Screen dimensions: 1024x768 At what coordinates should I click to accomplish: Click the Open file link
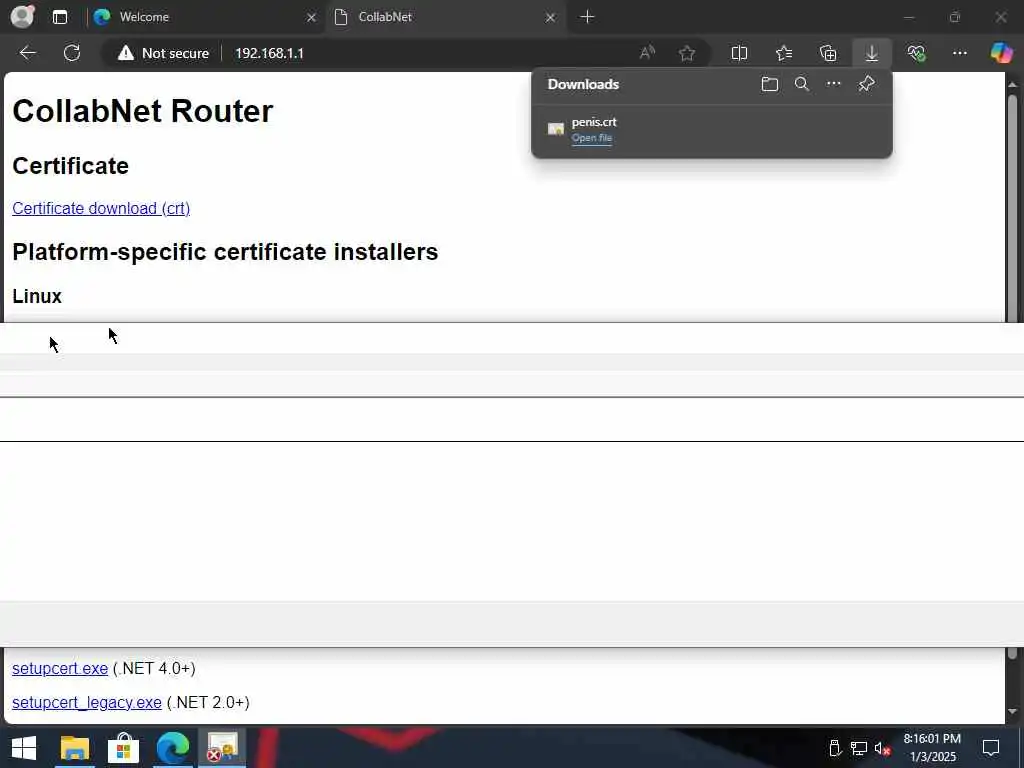[592, 138]
